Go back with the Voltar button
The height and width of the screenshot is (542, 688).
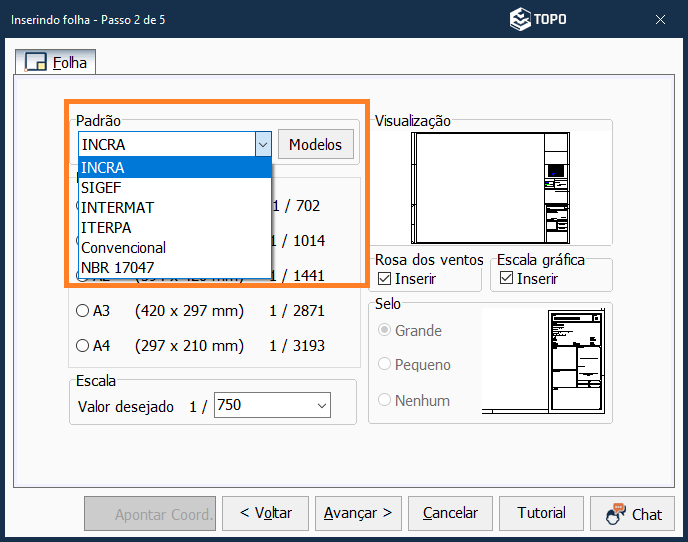265,513
